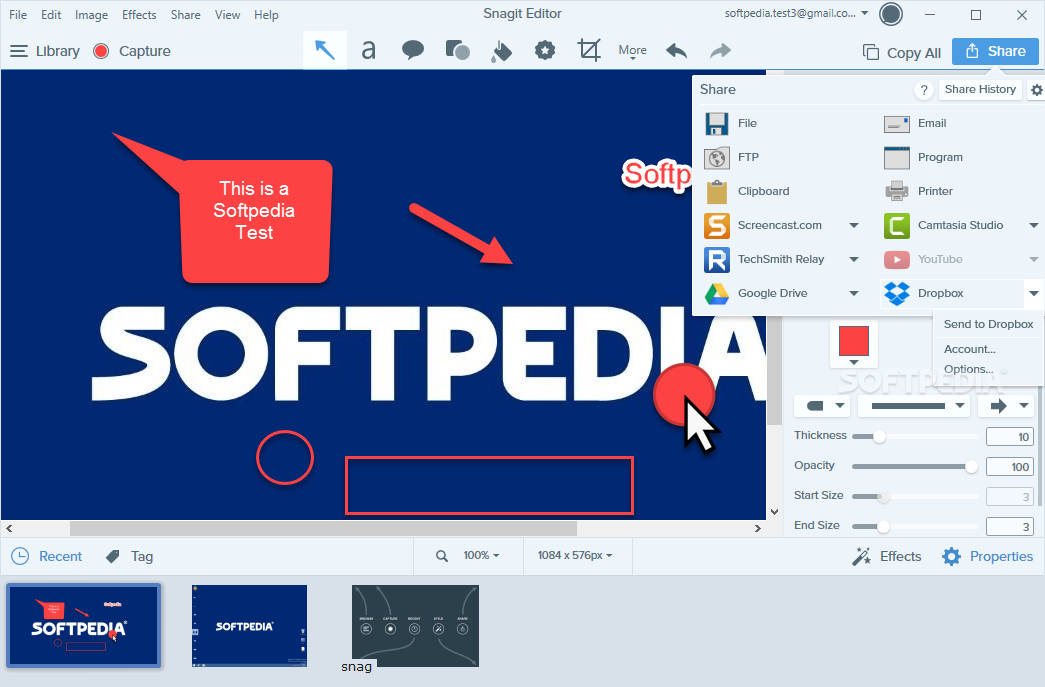This screenshot has height=687, width=1045.
Task: Share to Dropbox
Action: coord(952,293)
